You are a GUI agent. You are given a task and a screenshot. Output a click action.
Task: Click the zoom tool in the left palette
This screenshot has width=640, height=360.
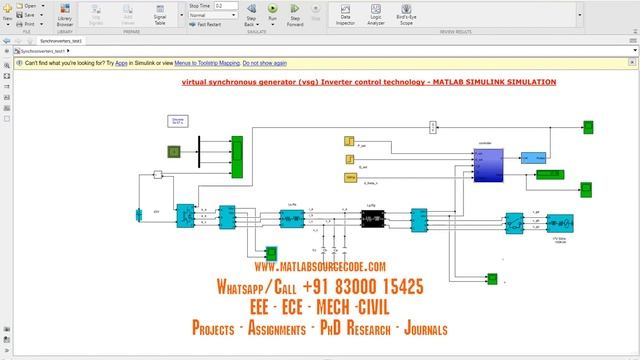[7, 65]
